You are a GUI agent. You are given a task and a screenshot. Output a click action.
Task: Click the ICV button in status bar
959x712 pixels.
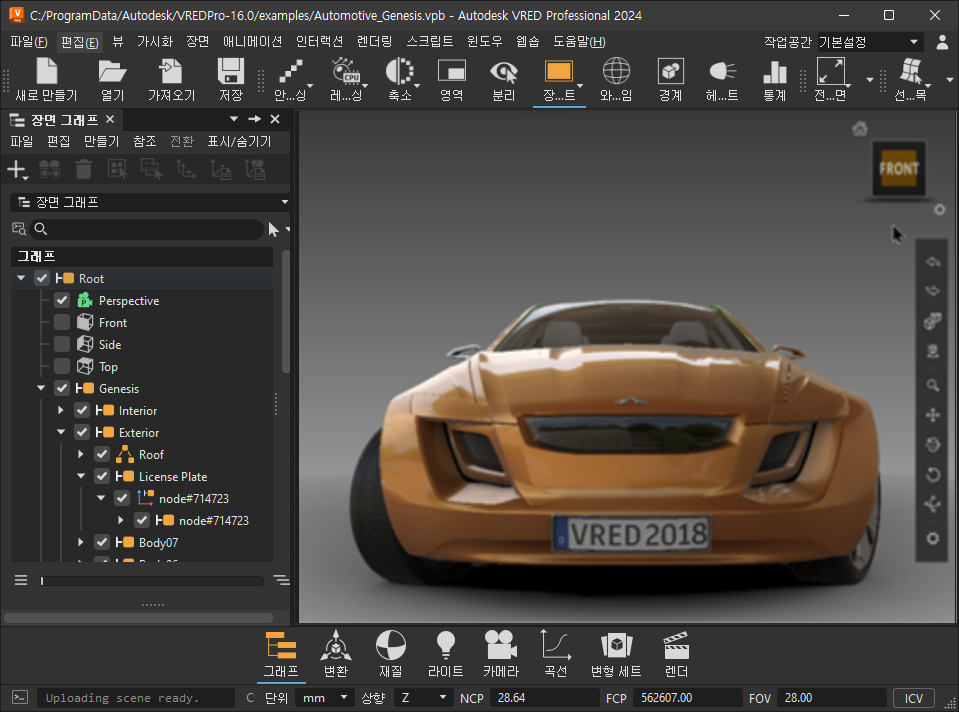tap(913, 698)
